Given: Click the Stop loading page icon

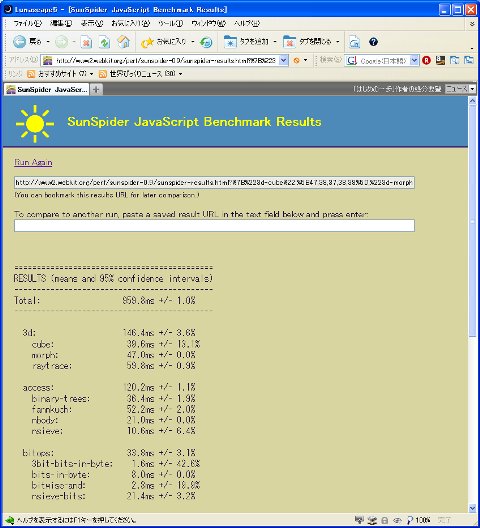Looking at the screenshot, I should tap(87, 42).
